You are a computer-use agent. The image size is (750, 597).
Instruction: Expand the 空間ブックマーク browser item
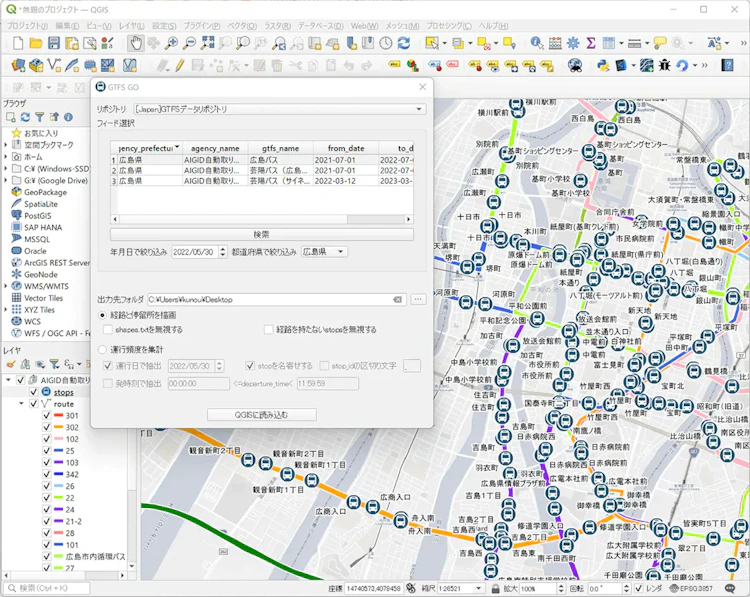(x=6, y=145)
